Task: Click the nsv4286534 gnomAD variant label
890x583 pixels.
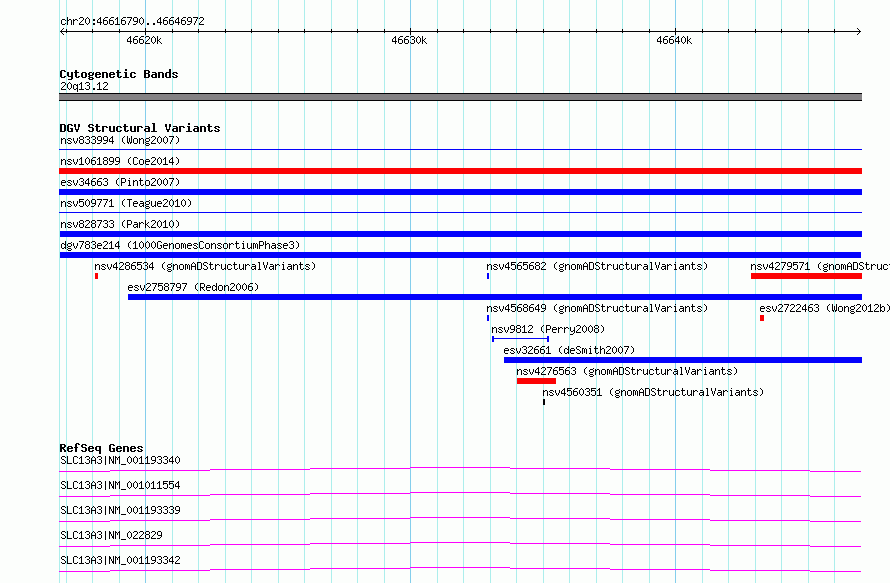Action: pos(205,266)
